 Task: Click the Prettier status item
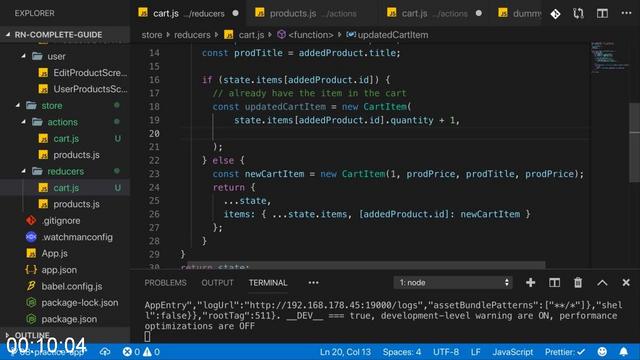[565, 351]
